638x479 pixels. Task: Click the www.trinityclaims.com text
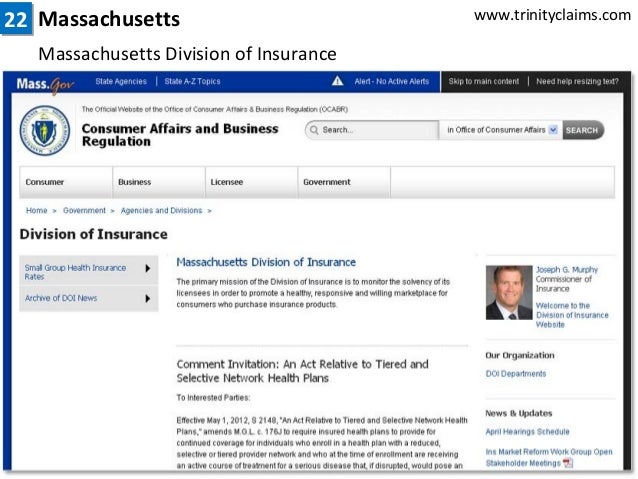tap(553, 15)
